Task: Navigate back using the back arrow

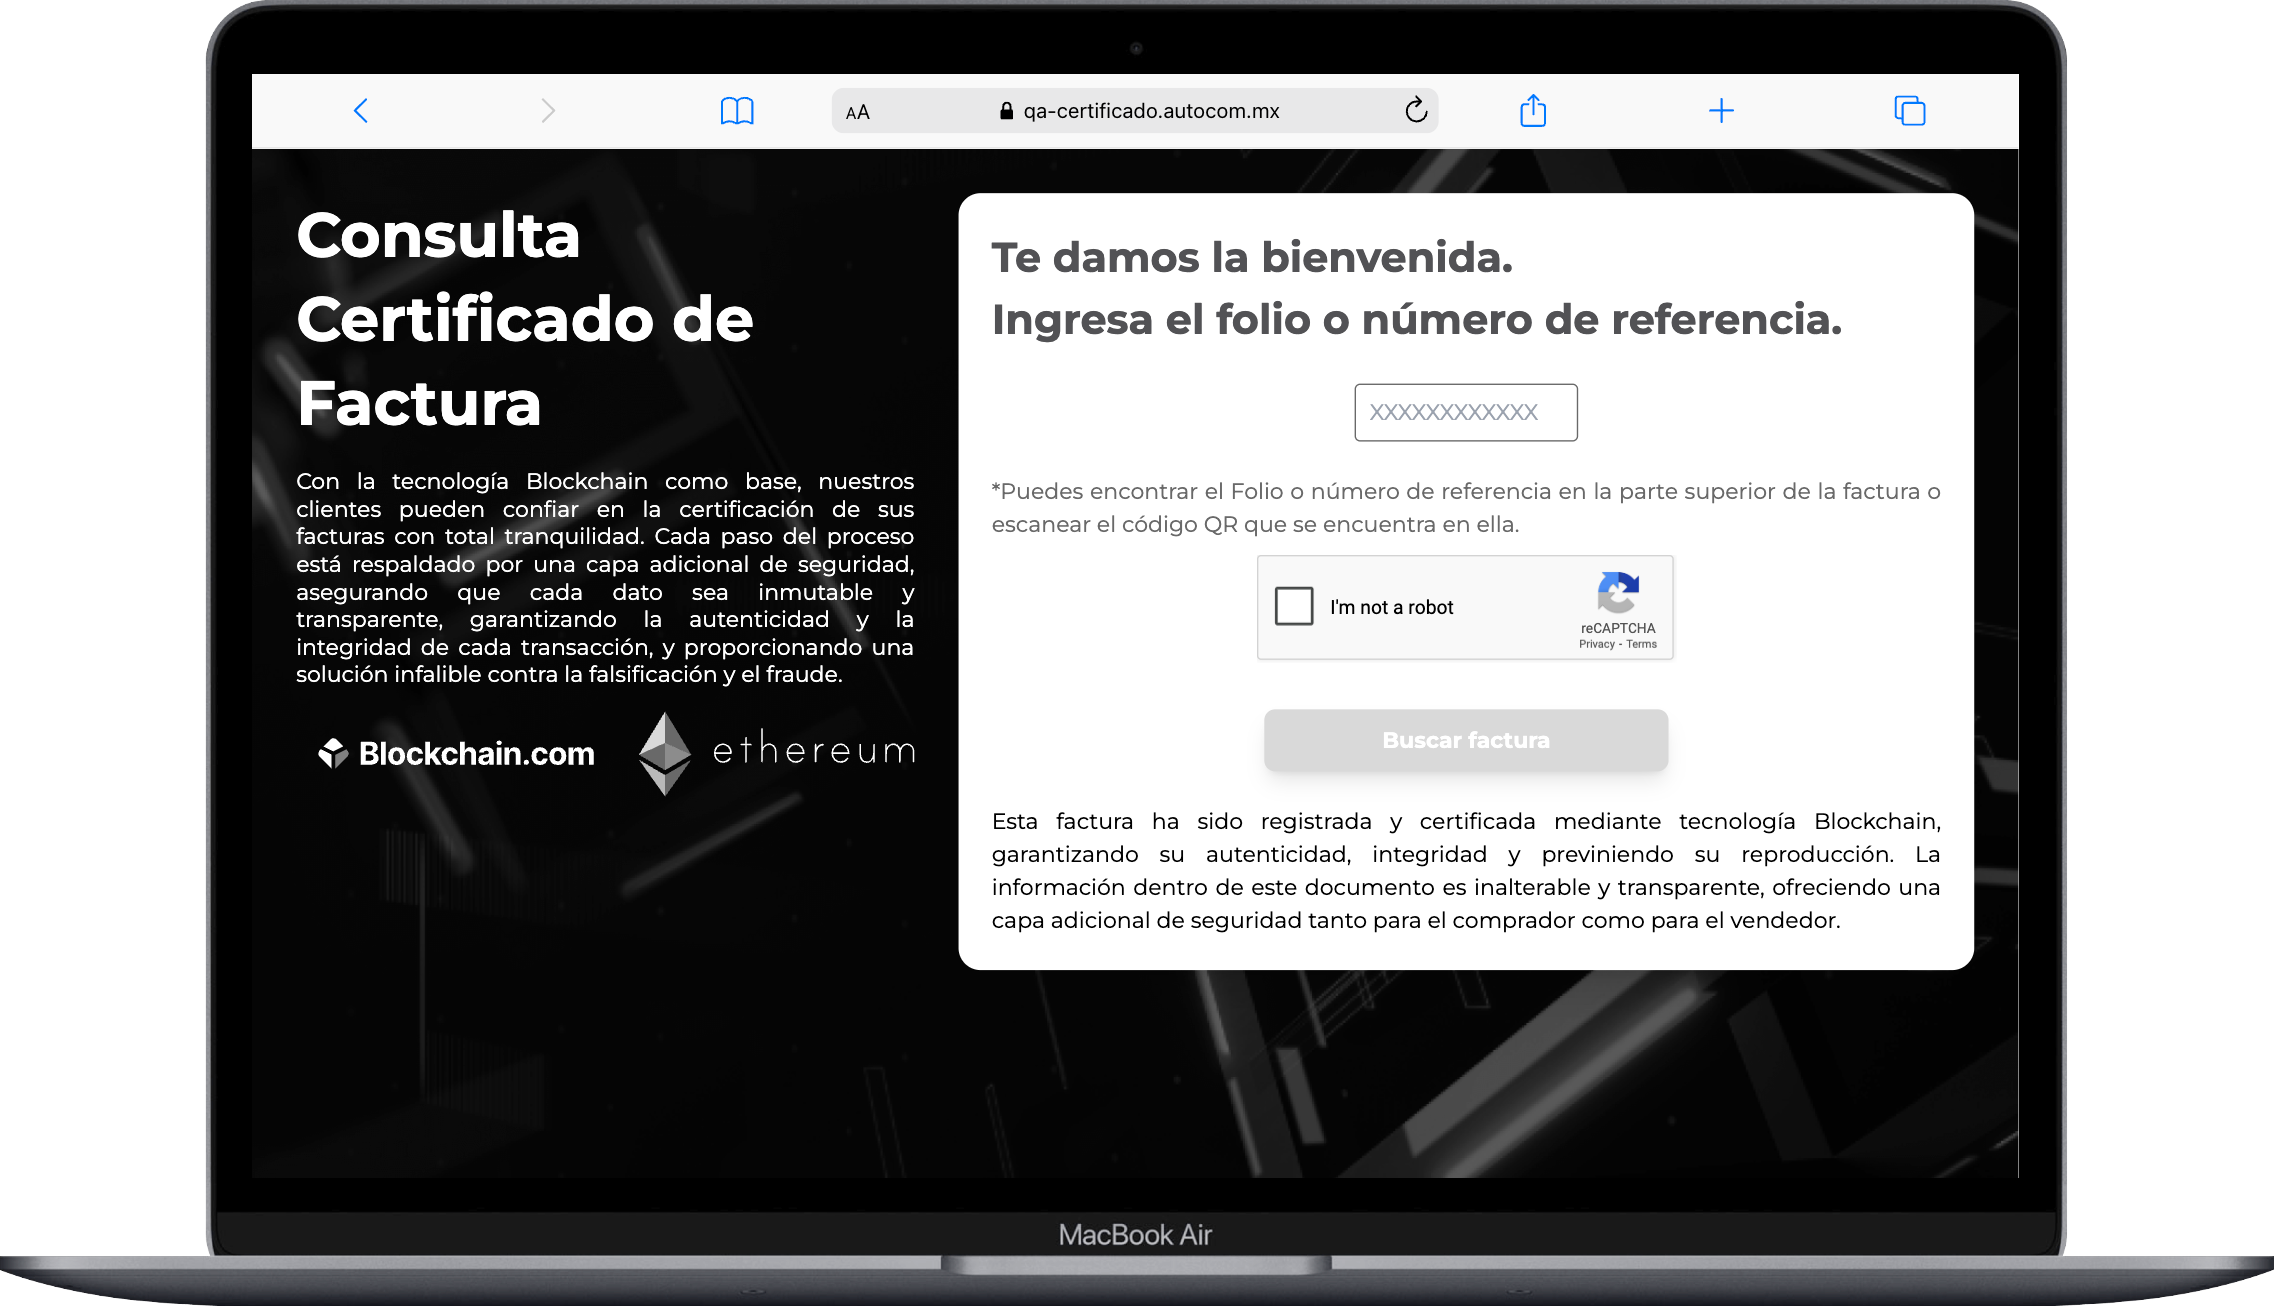Action: coord(362,111)
